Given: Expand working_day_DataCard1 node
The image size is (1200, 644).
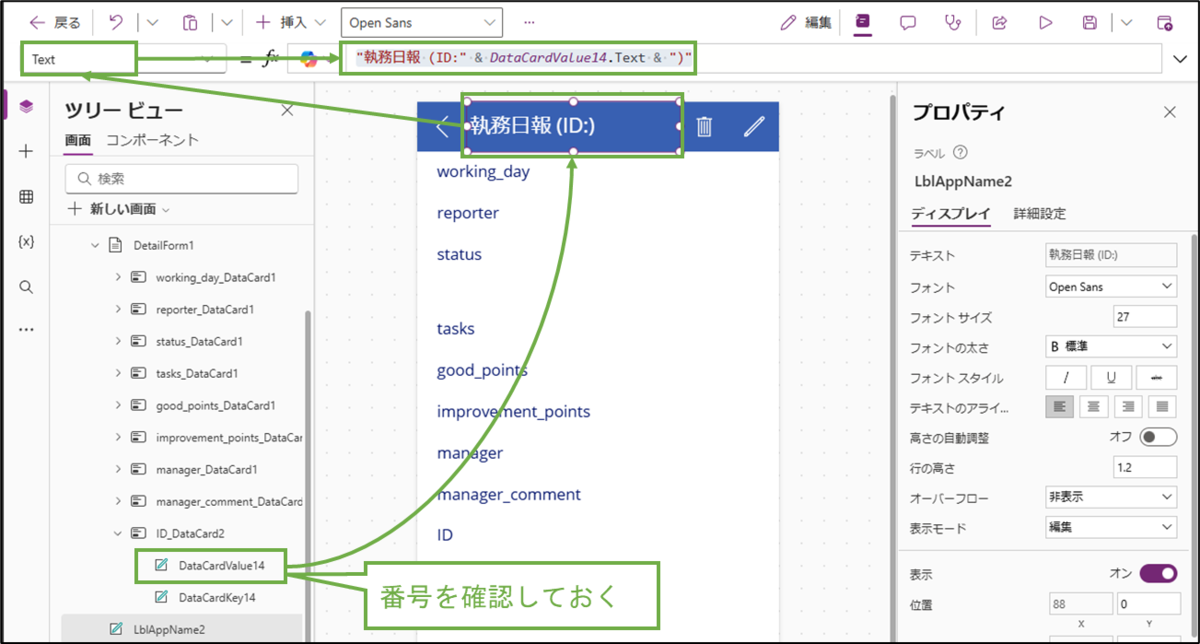Looking at the screenshot, I should coord(118,277).
